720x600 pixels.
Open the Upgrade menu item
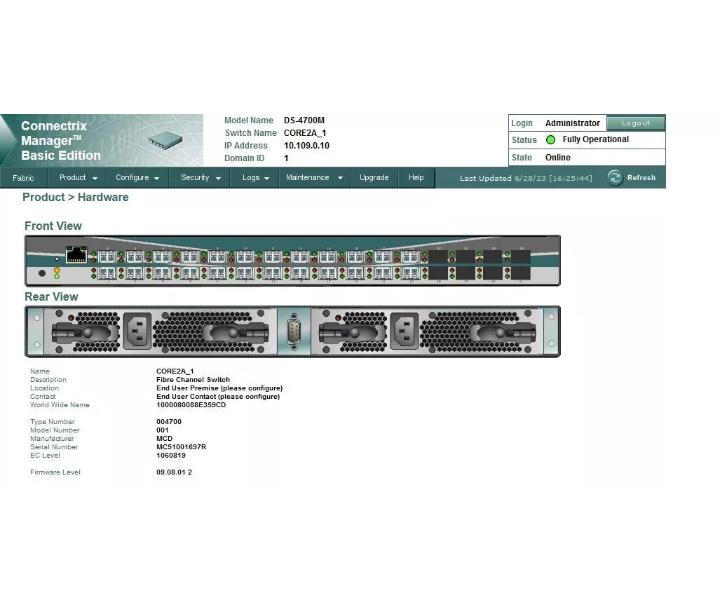tap(374, 178)
